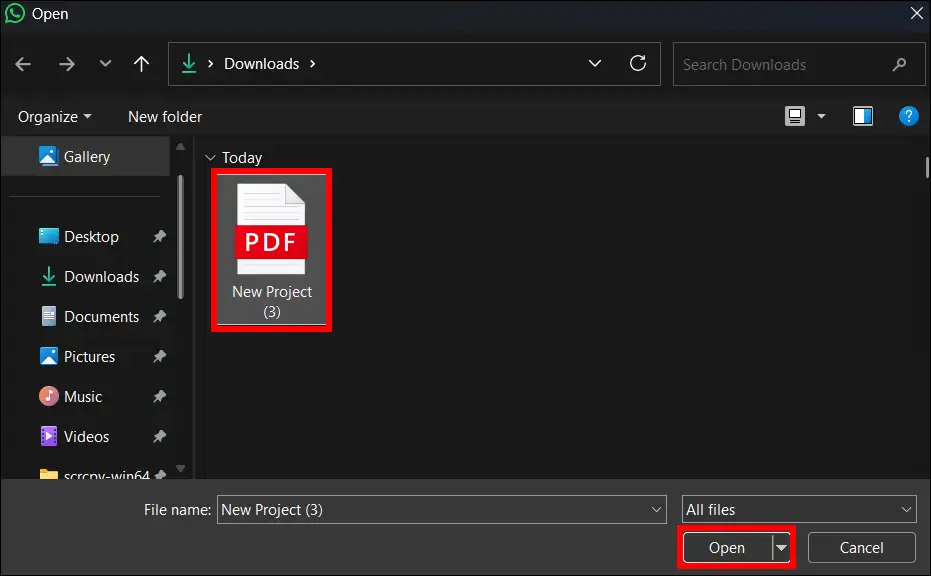Cancel the file dialog
Image resolution: width=931 pixels, height=576 pixels.
[x=860, y=547]
